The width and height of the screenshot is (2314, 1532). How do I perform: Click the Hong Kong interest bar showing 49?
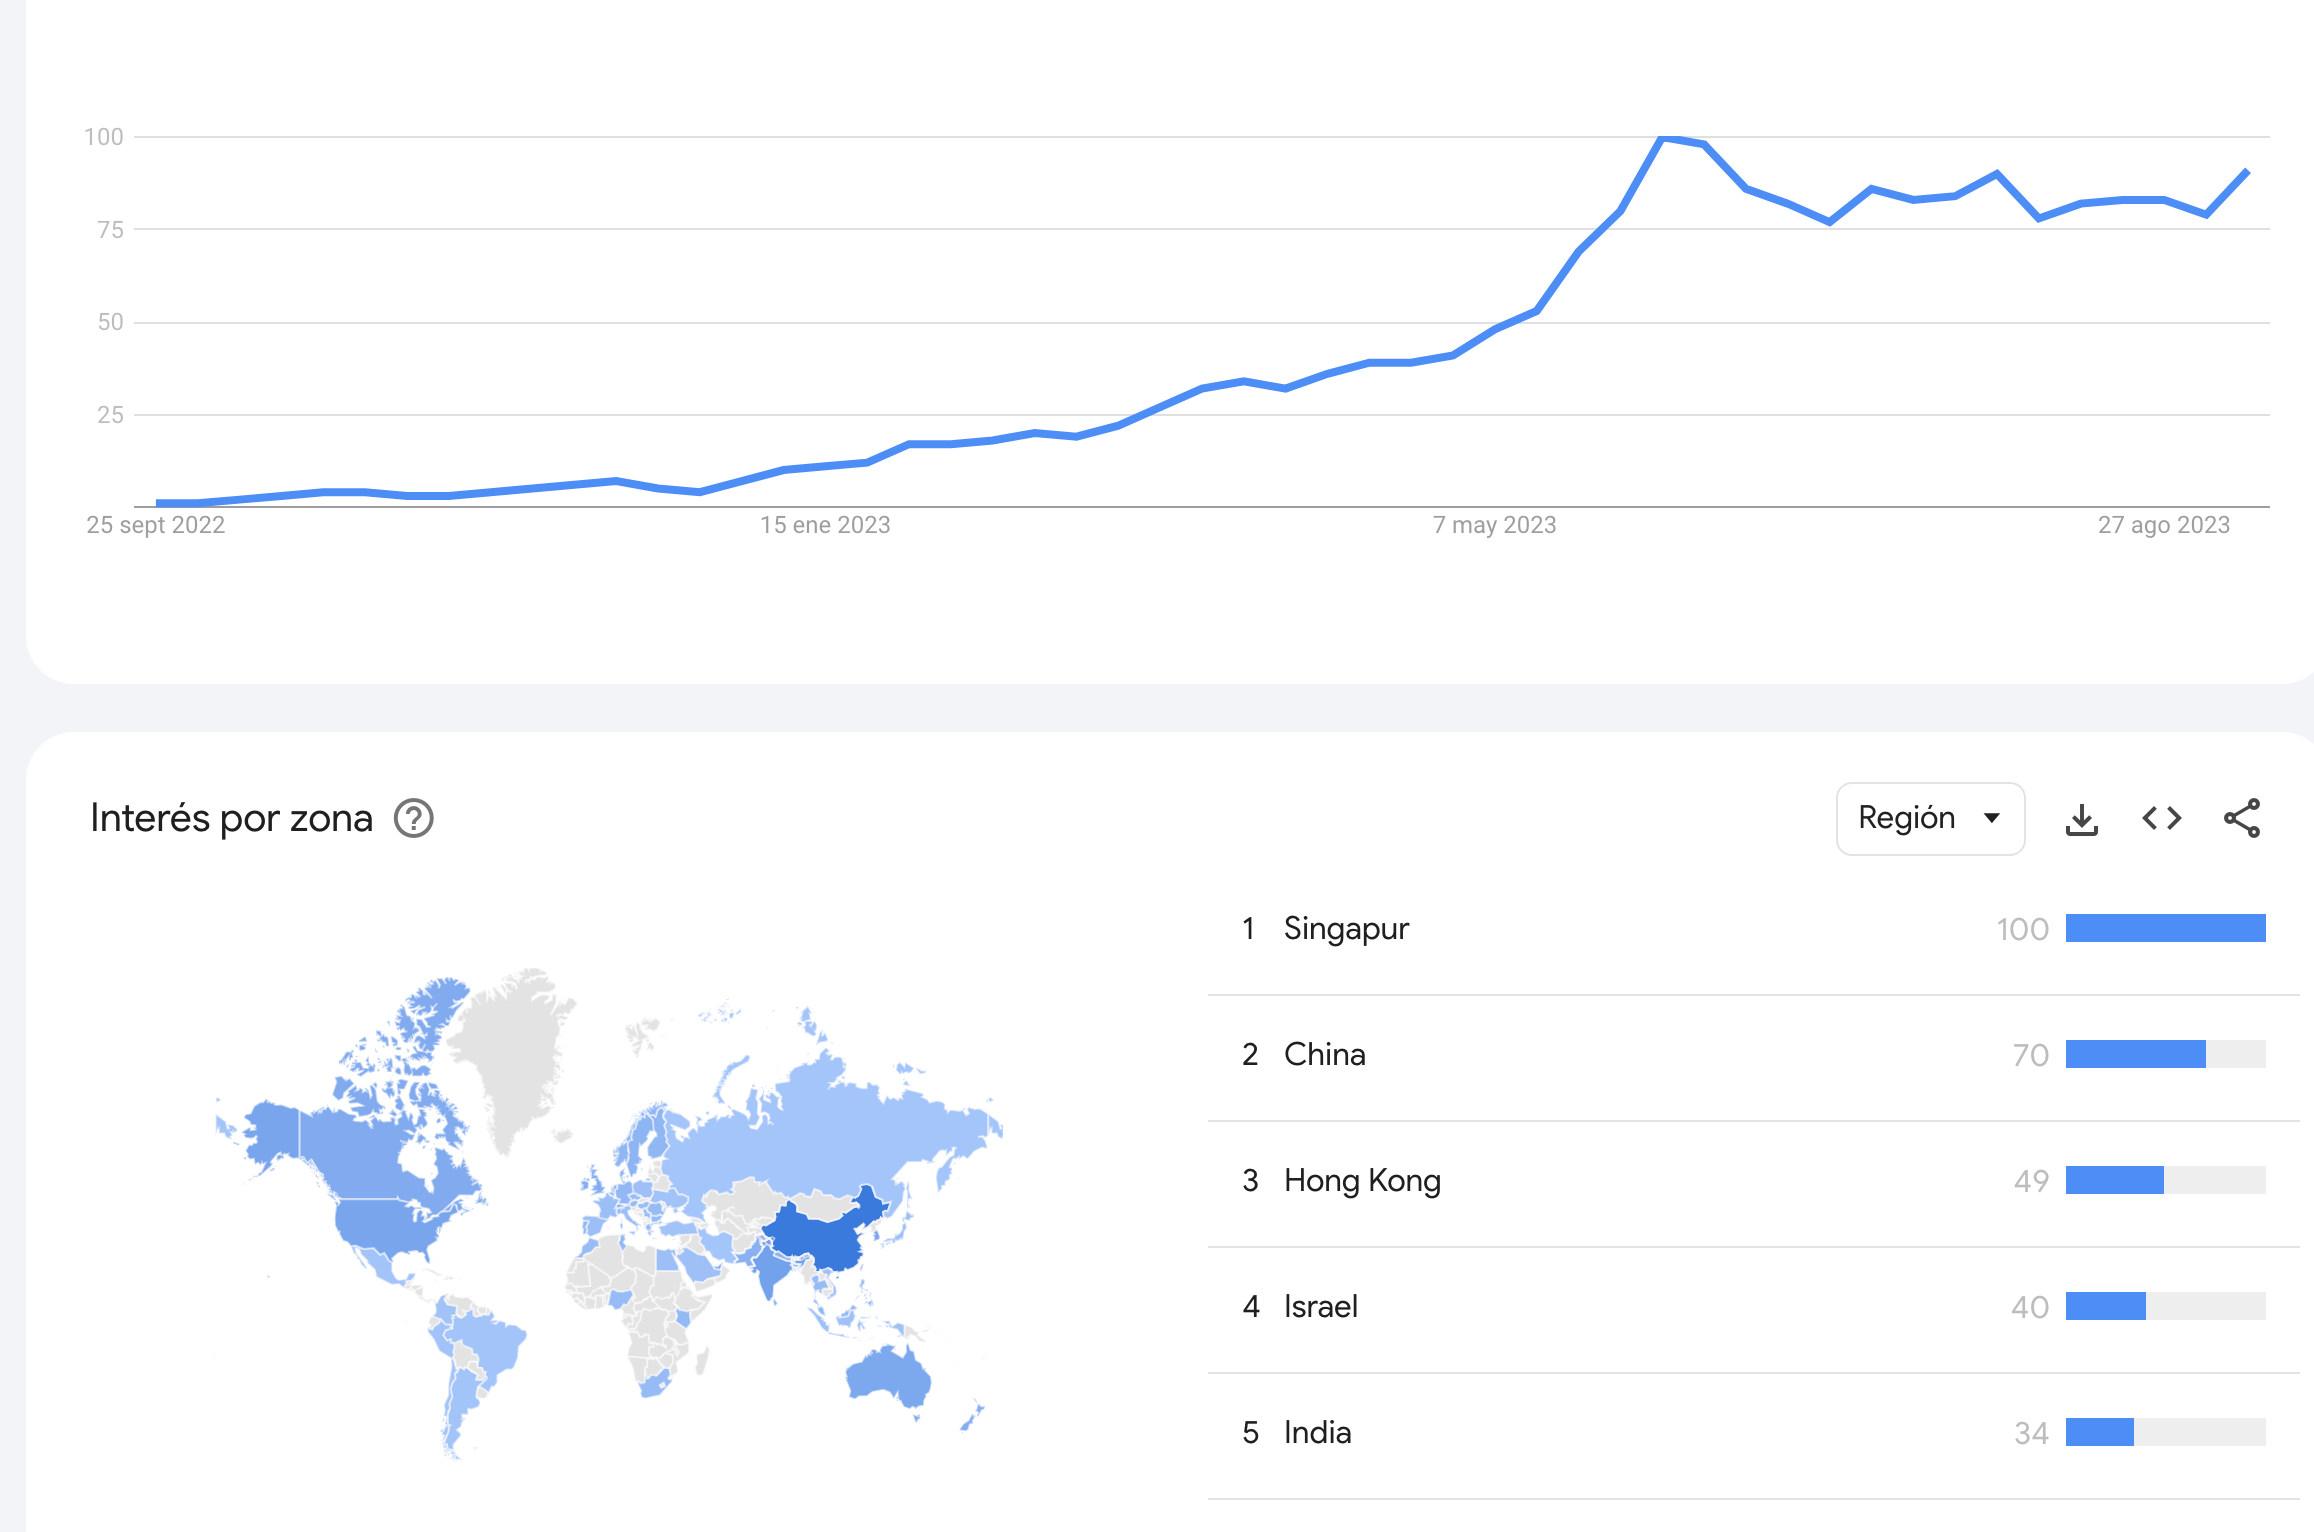(x=2114, y=1181)
